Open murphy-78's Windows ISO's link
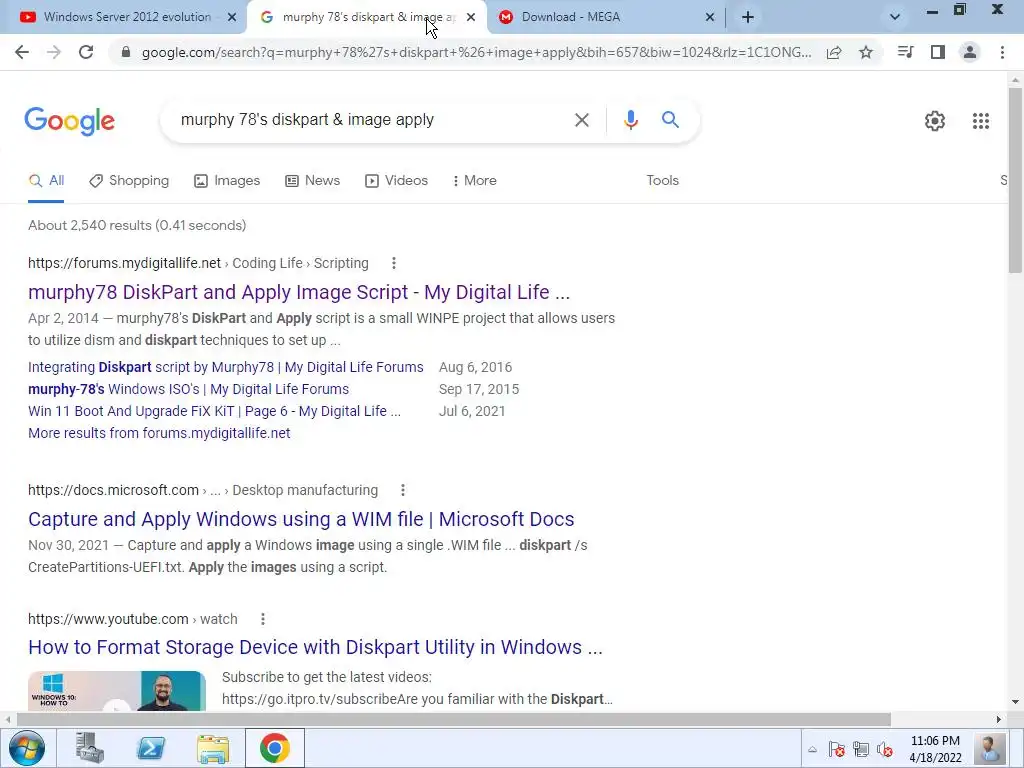The width and height of the screenshot is (1024, 768). tap(189, 389)
